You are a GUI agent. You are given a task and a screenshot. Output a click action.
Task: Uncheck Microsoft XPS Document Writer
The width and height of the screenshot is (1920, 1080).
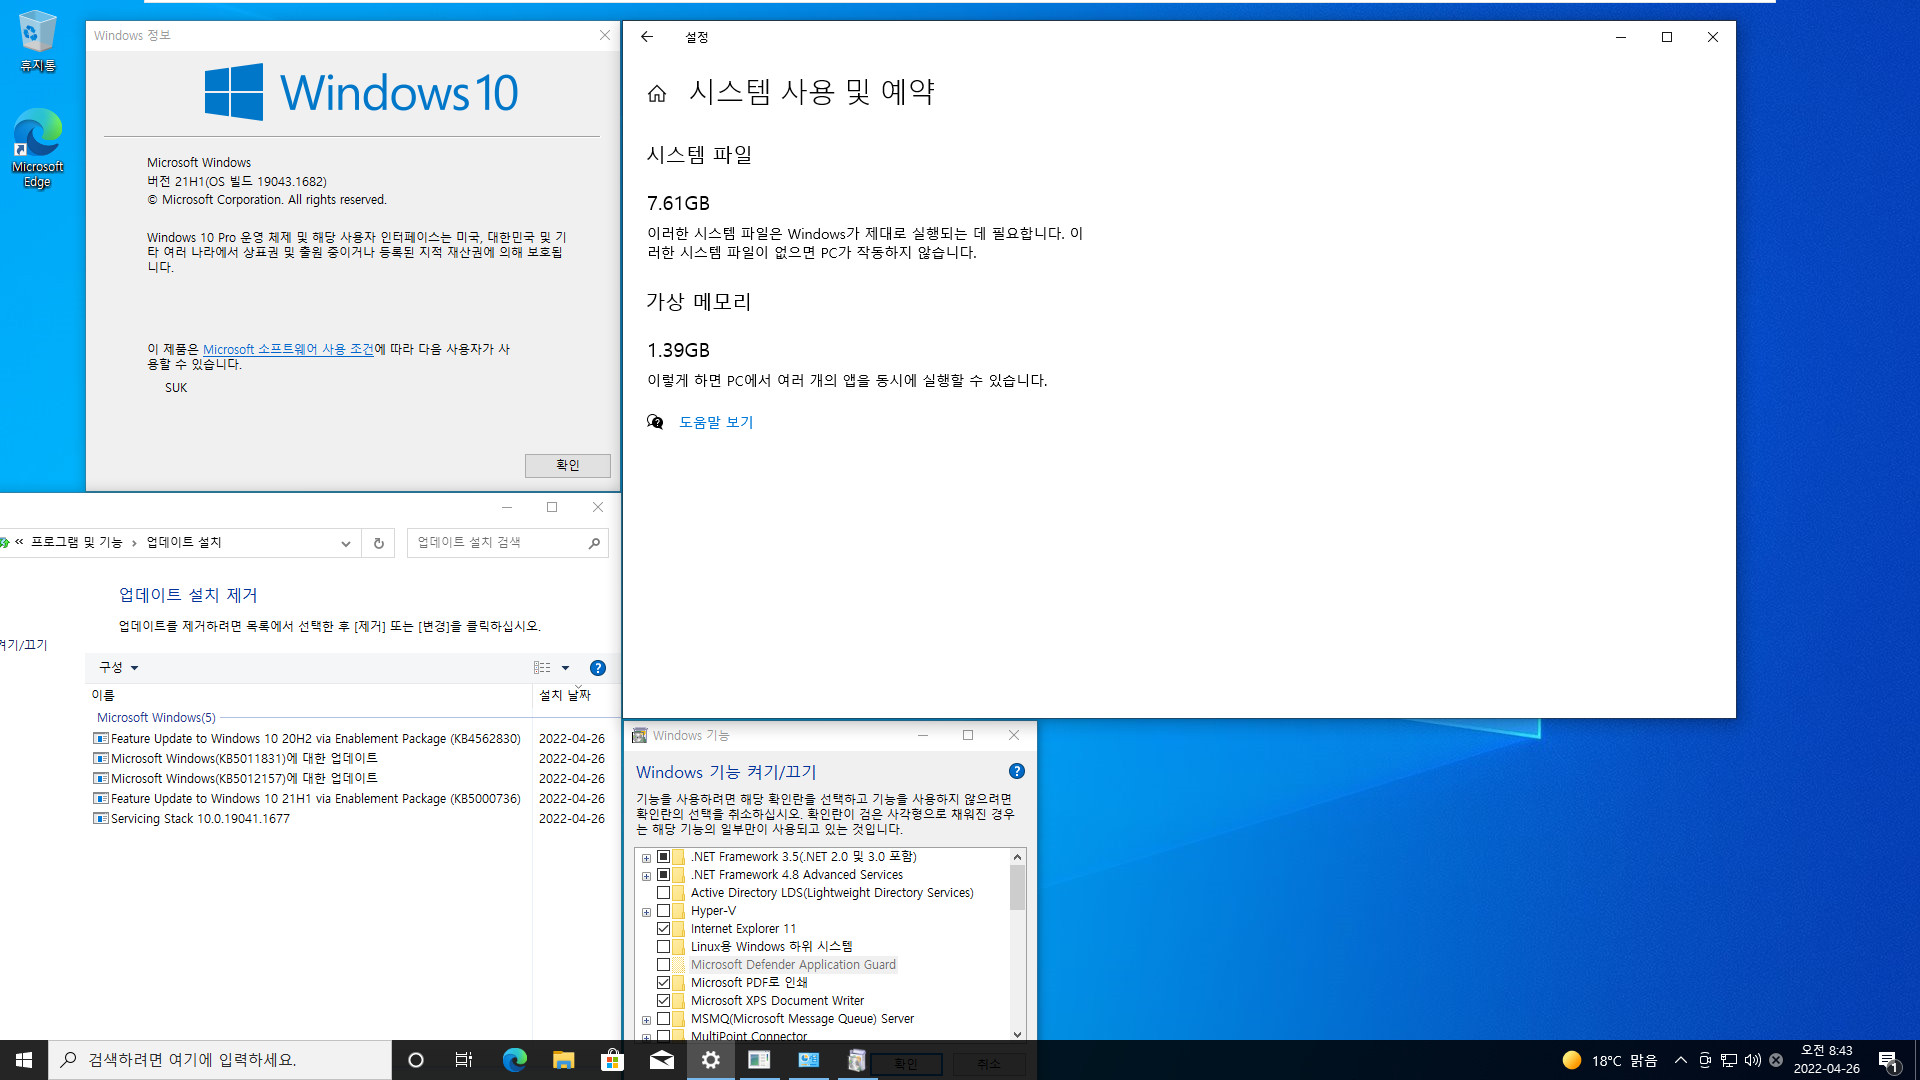click(663, 1001)
